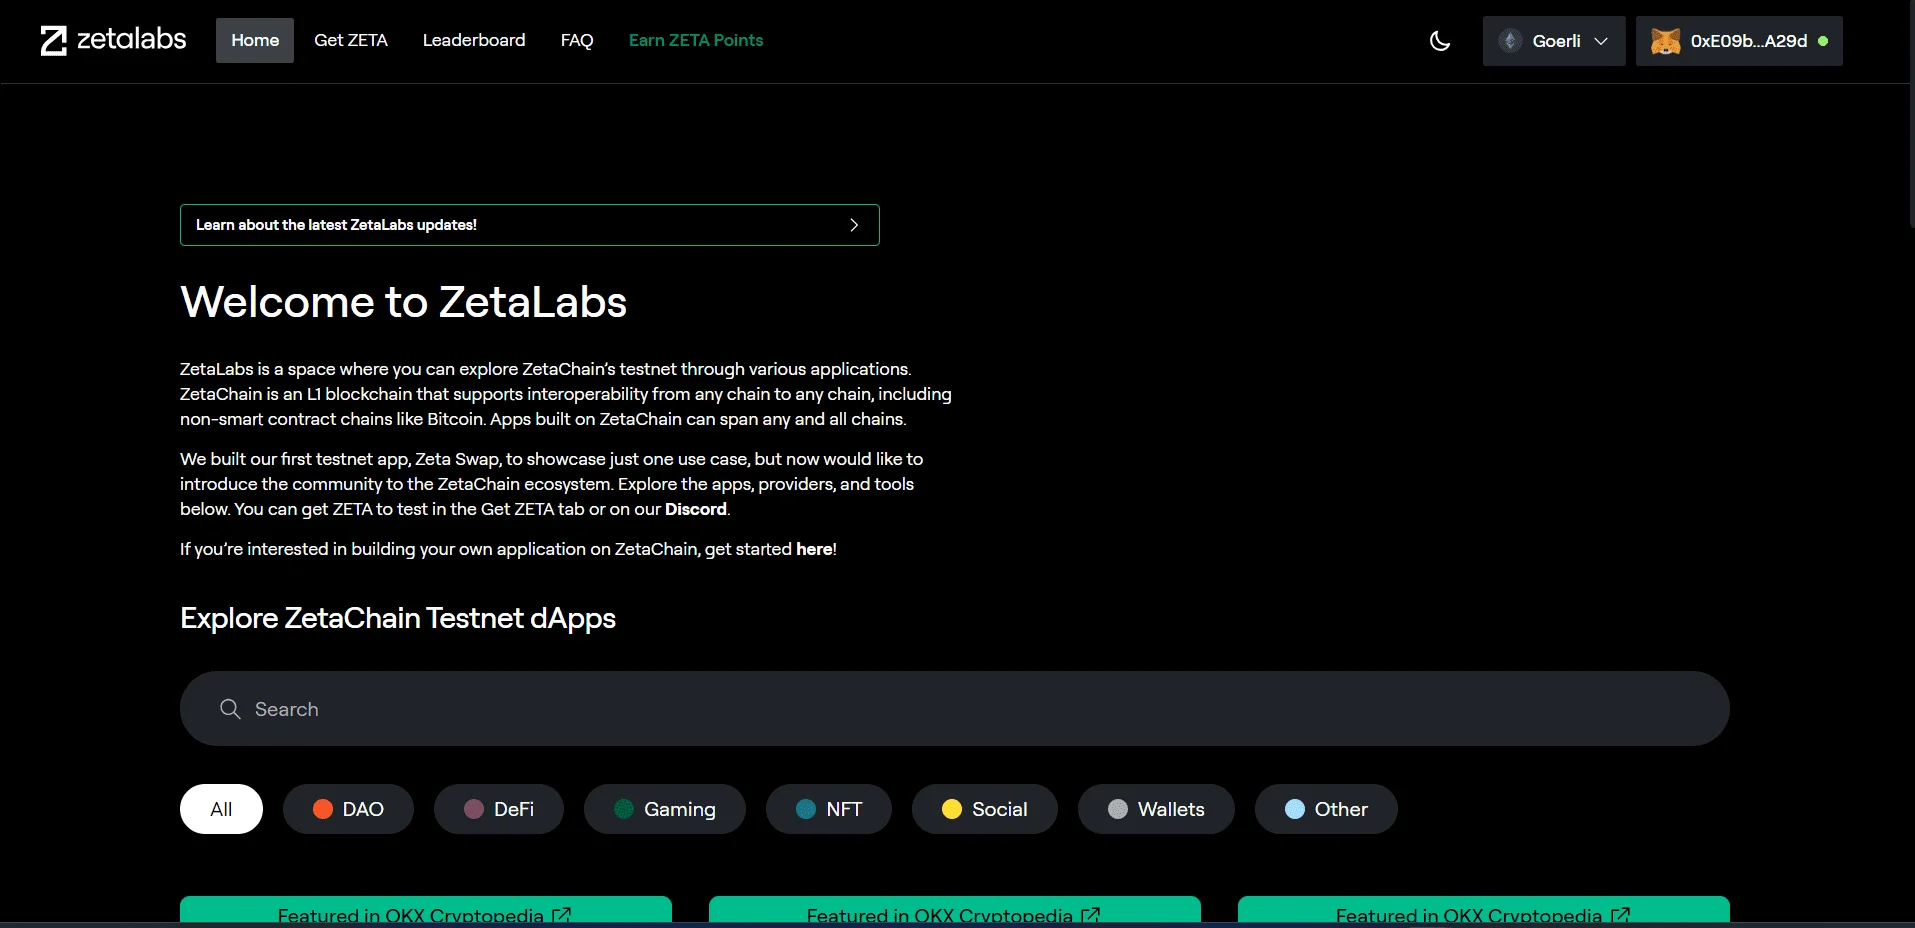Click the "Explore ZetaChain Testnet dApps" heading
Image resolution: width=1915 pixels, height=928 pixels.
click(x=398, y=618)
